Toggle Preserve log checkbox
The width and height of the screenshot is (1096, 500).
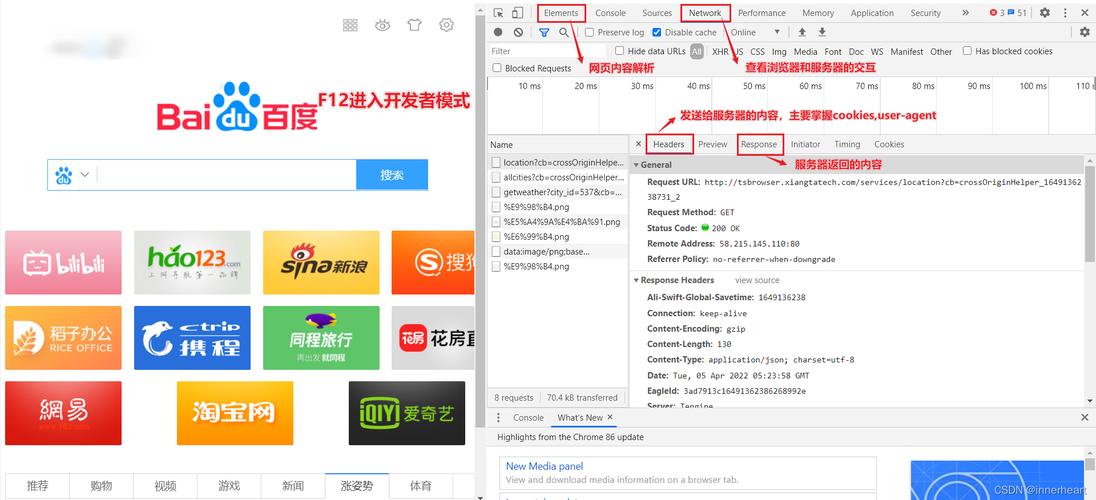(589, 32)
